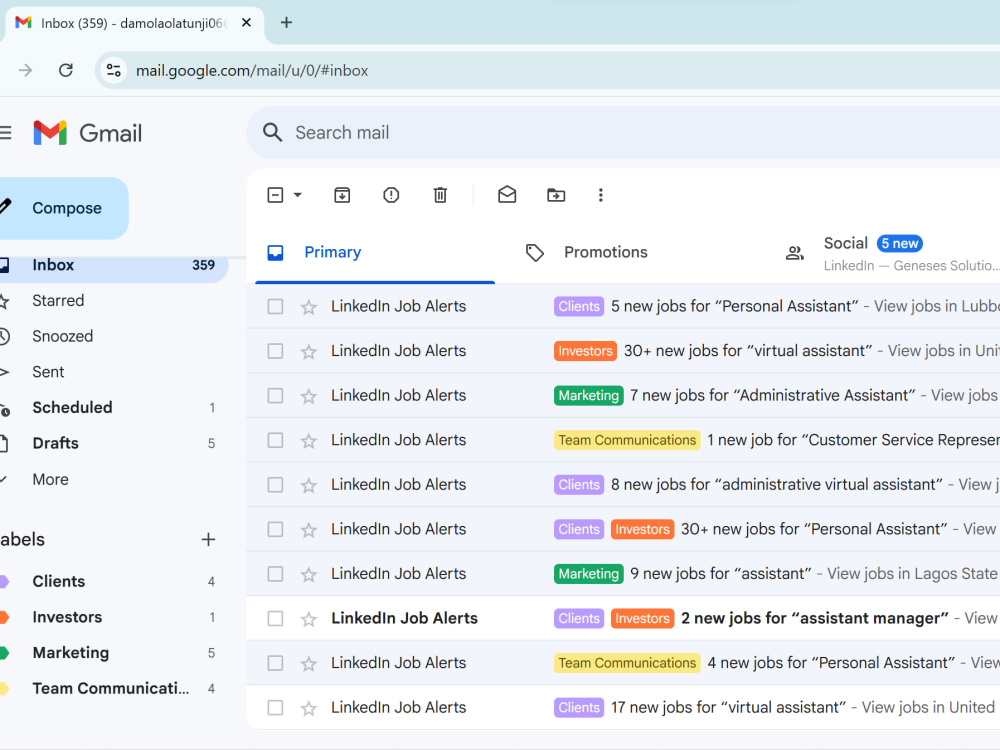Click the Archive icon in the toolbar
The height and width of the screenshot is (750, 1000).
click(342, 195)
